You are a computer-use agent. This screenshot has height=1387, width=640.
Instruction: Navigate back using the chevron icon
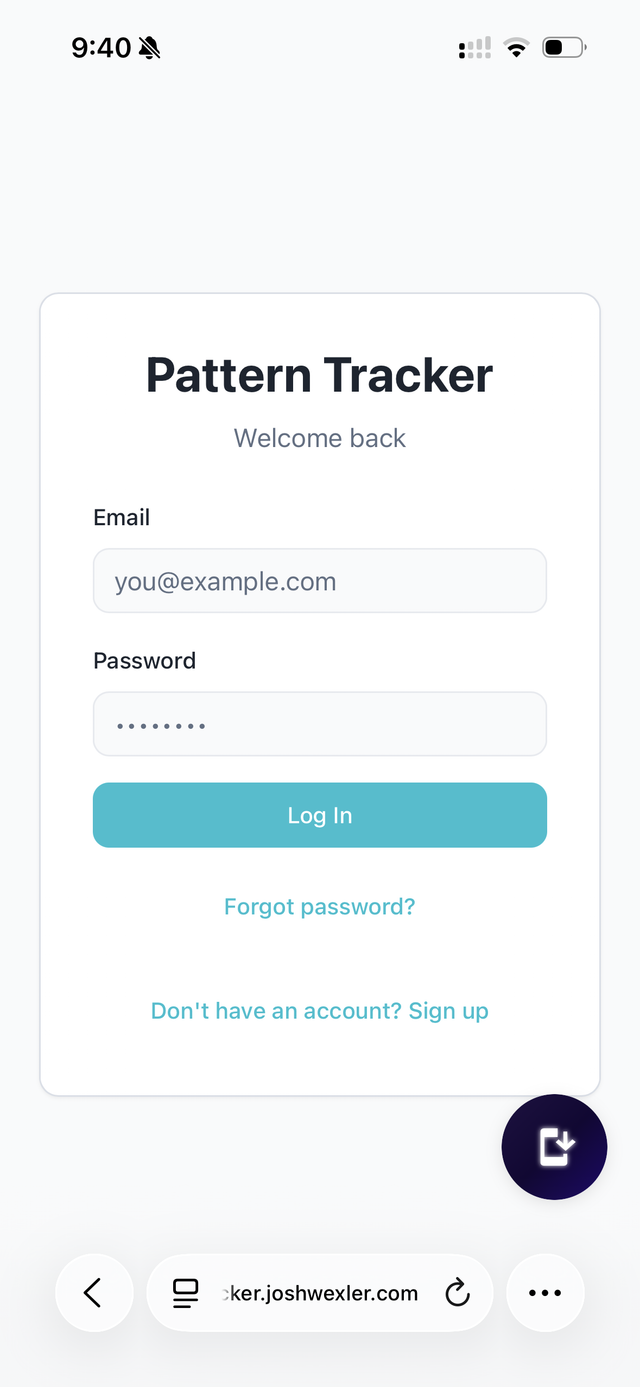(93, 1292)
